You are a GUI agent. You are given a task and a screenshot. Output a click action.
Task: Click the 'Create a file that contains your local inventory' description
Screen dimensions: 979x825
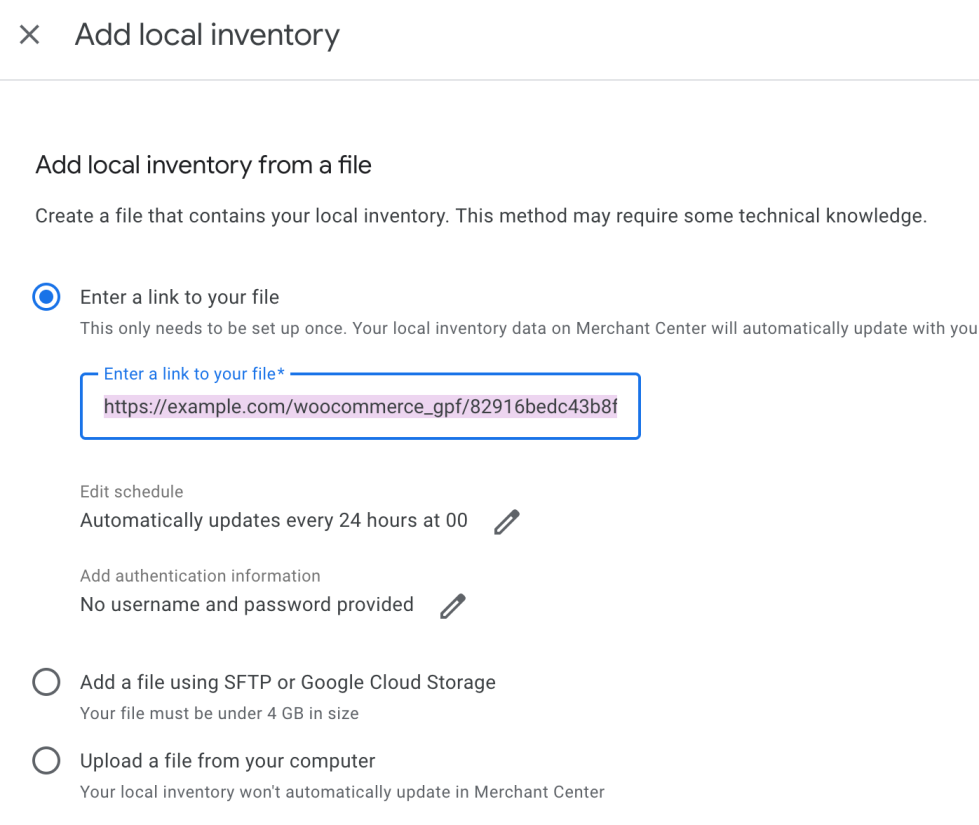tap(481, 216)
